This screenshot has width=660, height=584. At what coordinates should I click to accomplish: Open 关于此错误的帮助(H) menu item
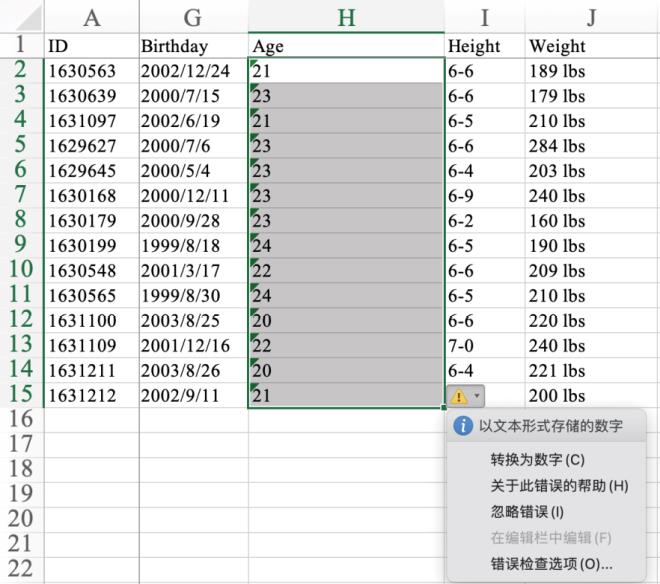tap(558, 486)
